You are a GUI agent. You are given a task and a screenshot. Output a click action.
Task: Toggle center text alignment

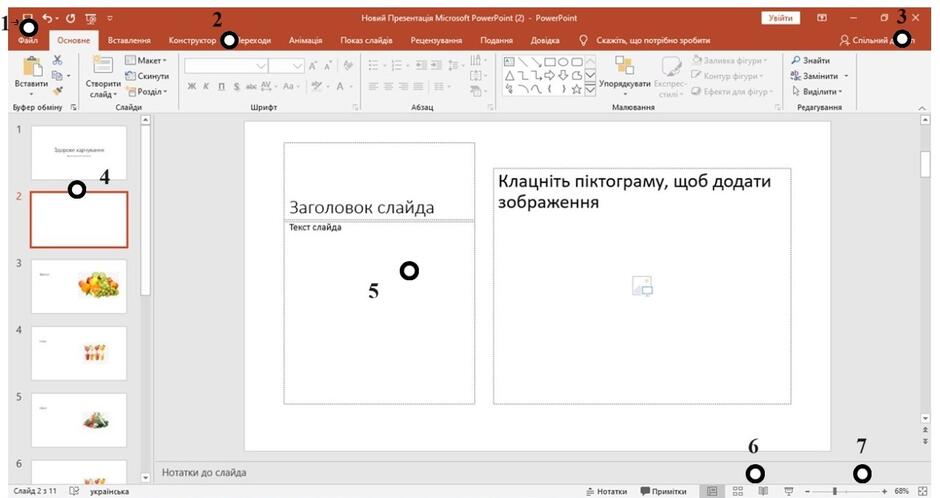(x=388, y=86)
